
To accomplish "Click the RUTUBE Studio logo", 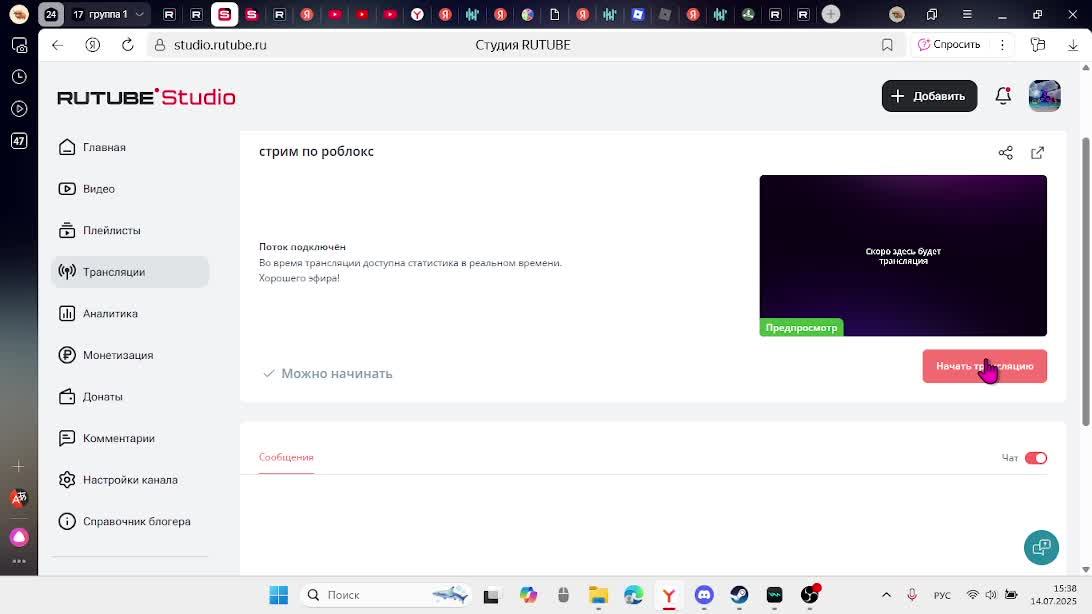I will click(x=146, y=97).
